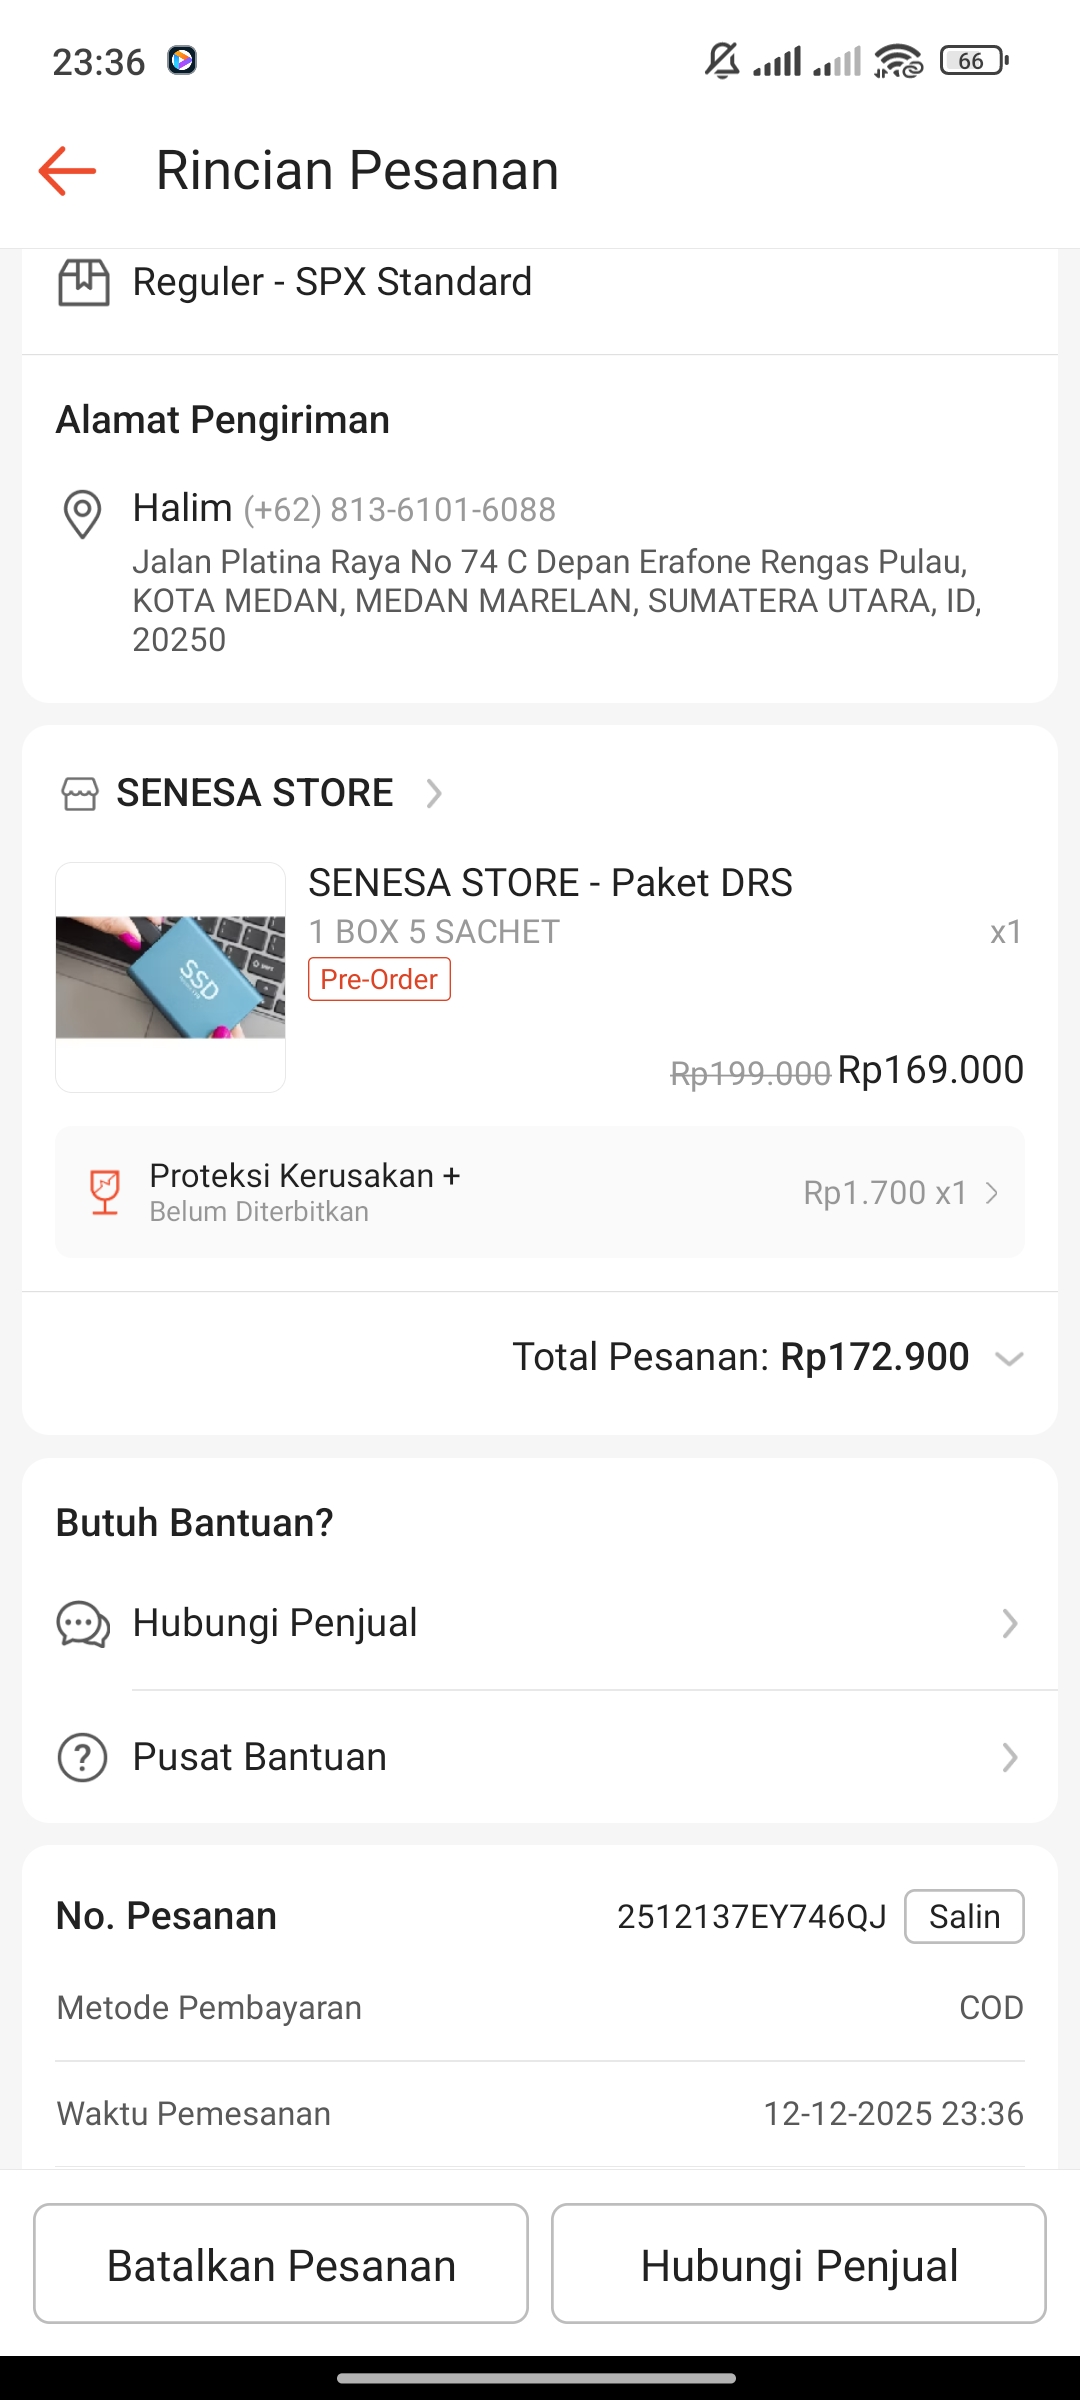This screenshot has height=2400, width=1080.
Task: Tap the Proteksi Kerusakan glass icon
Action: click(x=105, y=1192)
